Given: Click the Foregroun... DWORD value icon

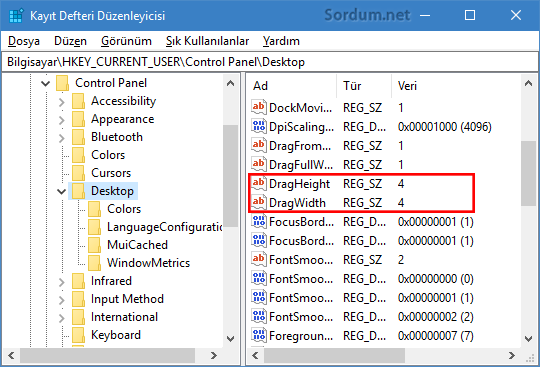Looking at the screenshot, I should coord(259,335).
